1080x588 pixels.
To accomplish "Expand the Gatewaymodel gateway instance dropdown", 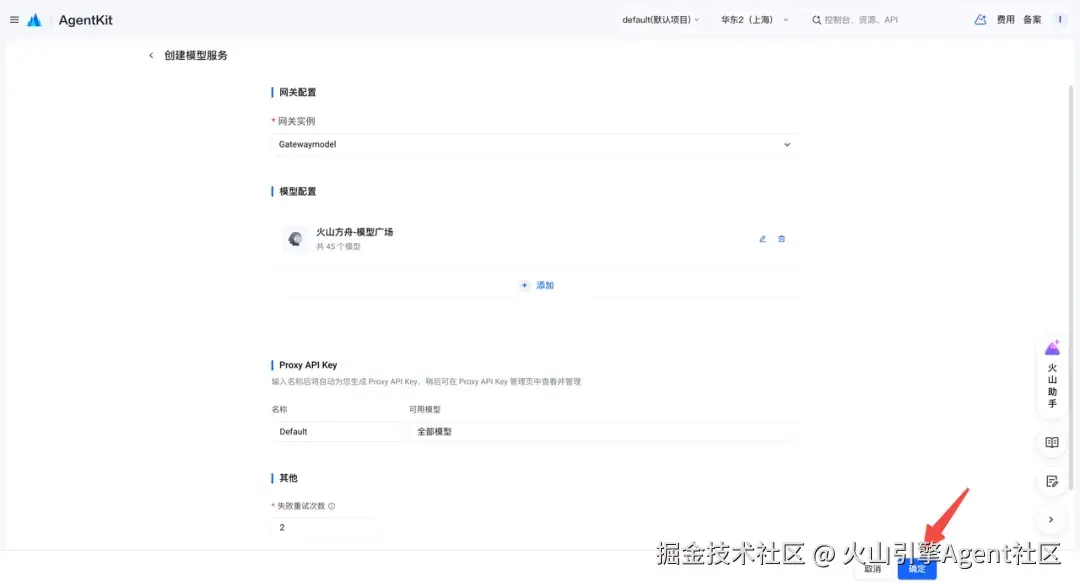I will pos(535,145).
